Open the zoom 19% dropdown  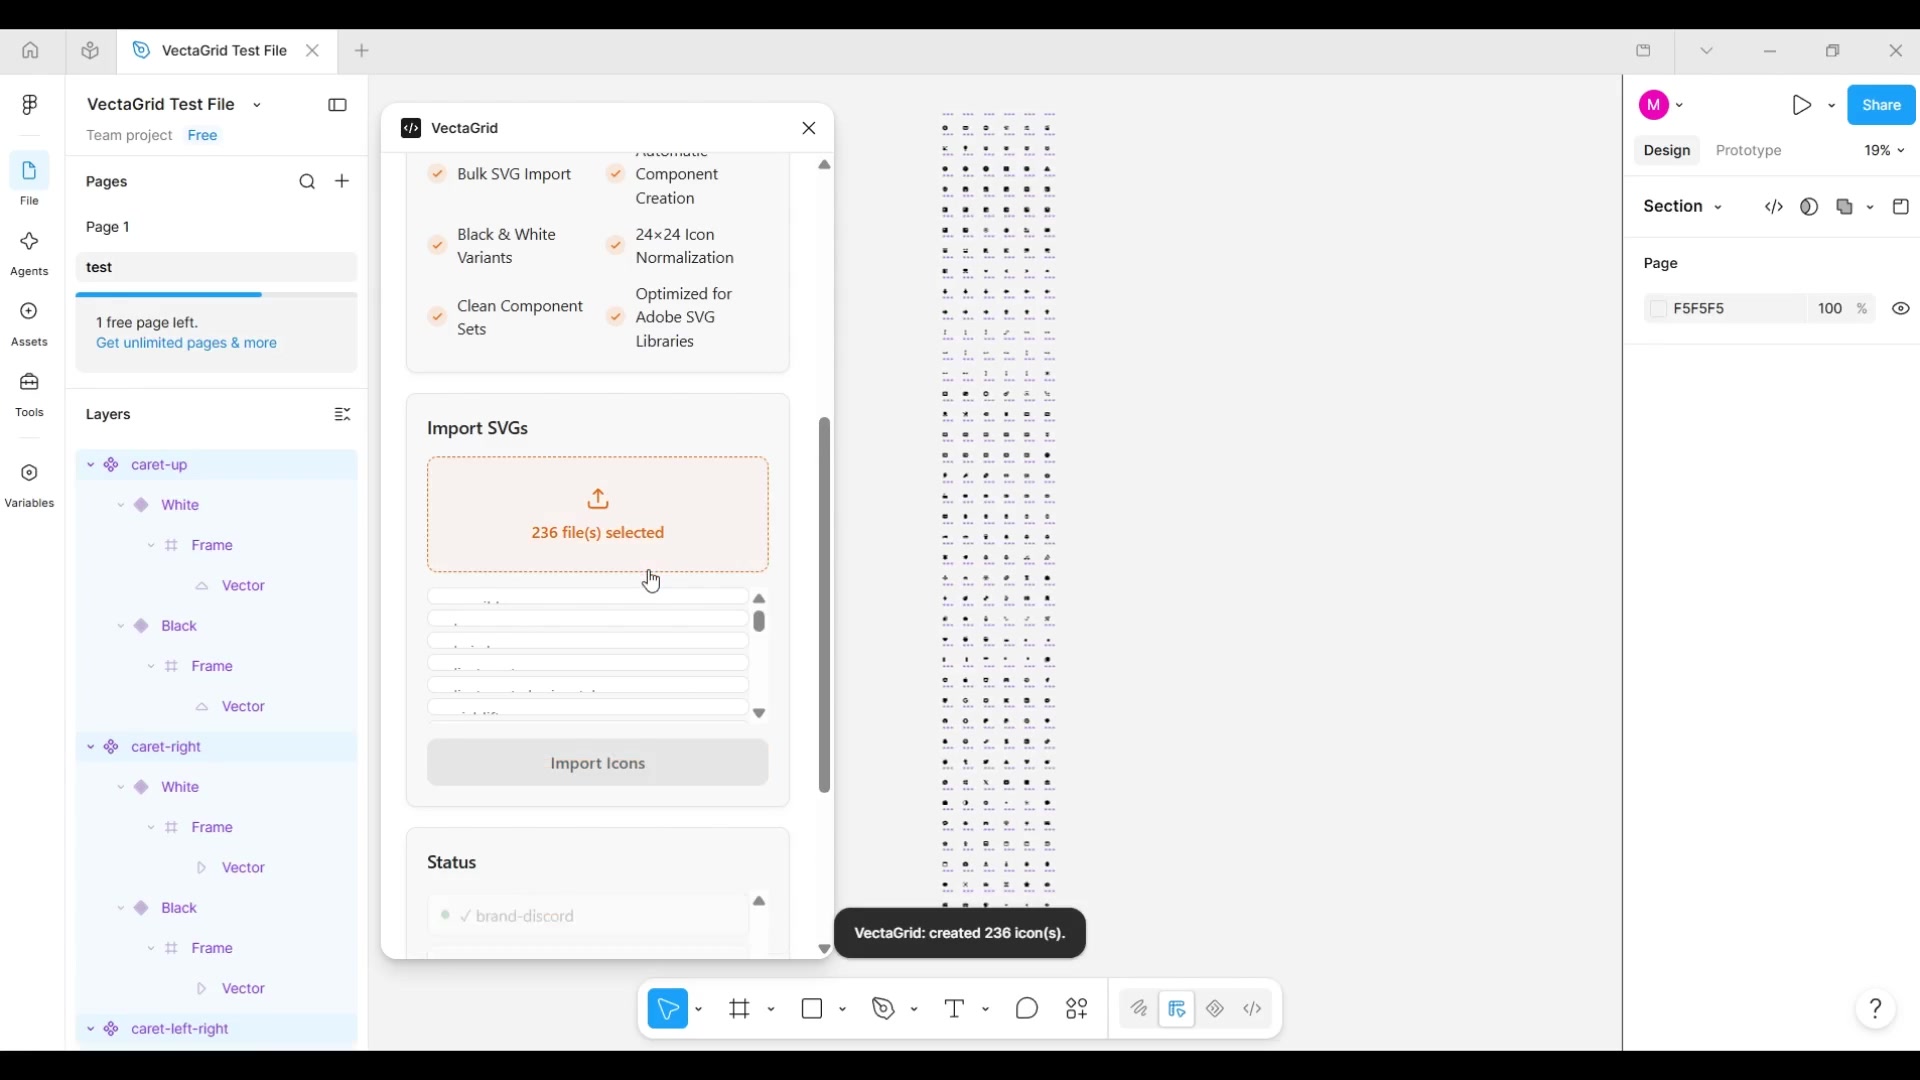[x=1884, y=151]
